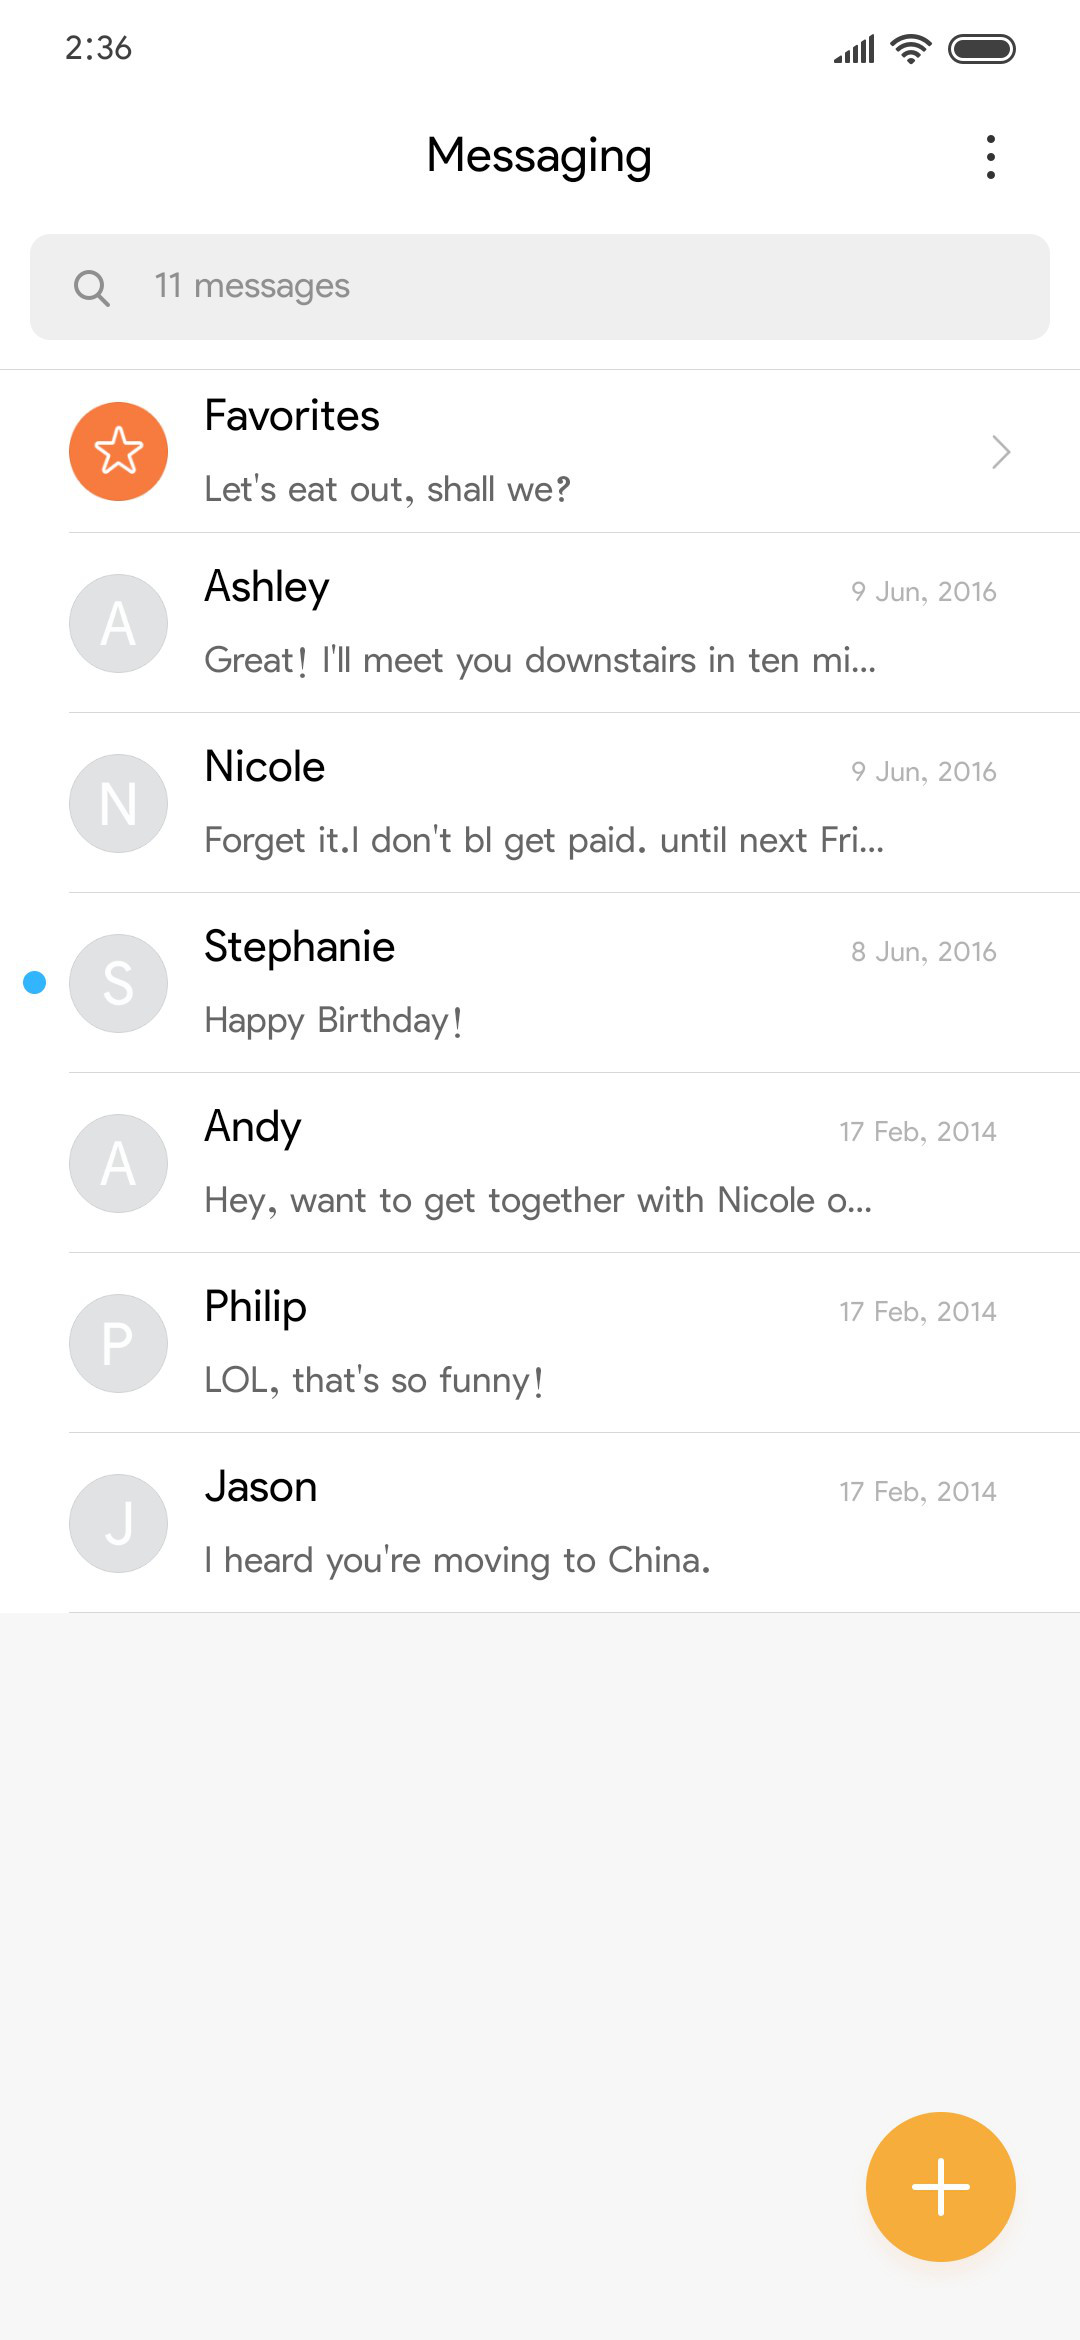Tap Philip's P avatar
The image size is (1080, 2340).
(x=118, y=1343)
